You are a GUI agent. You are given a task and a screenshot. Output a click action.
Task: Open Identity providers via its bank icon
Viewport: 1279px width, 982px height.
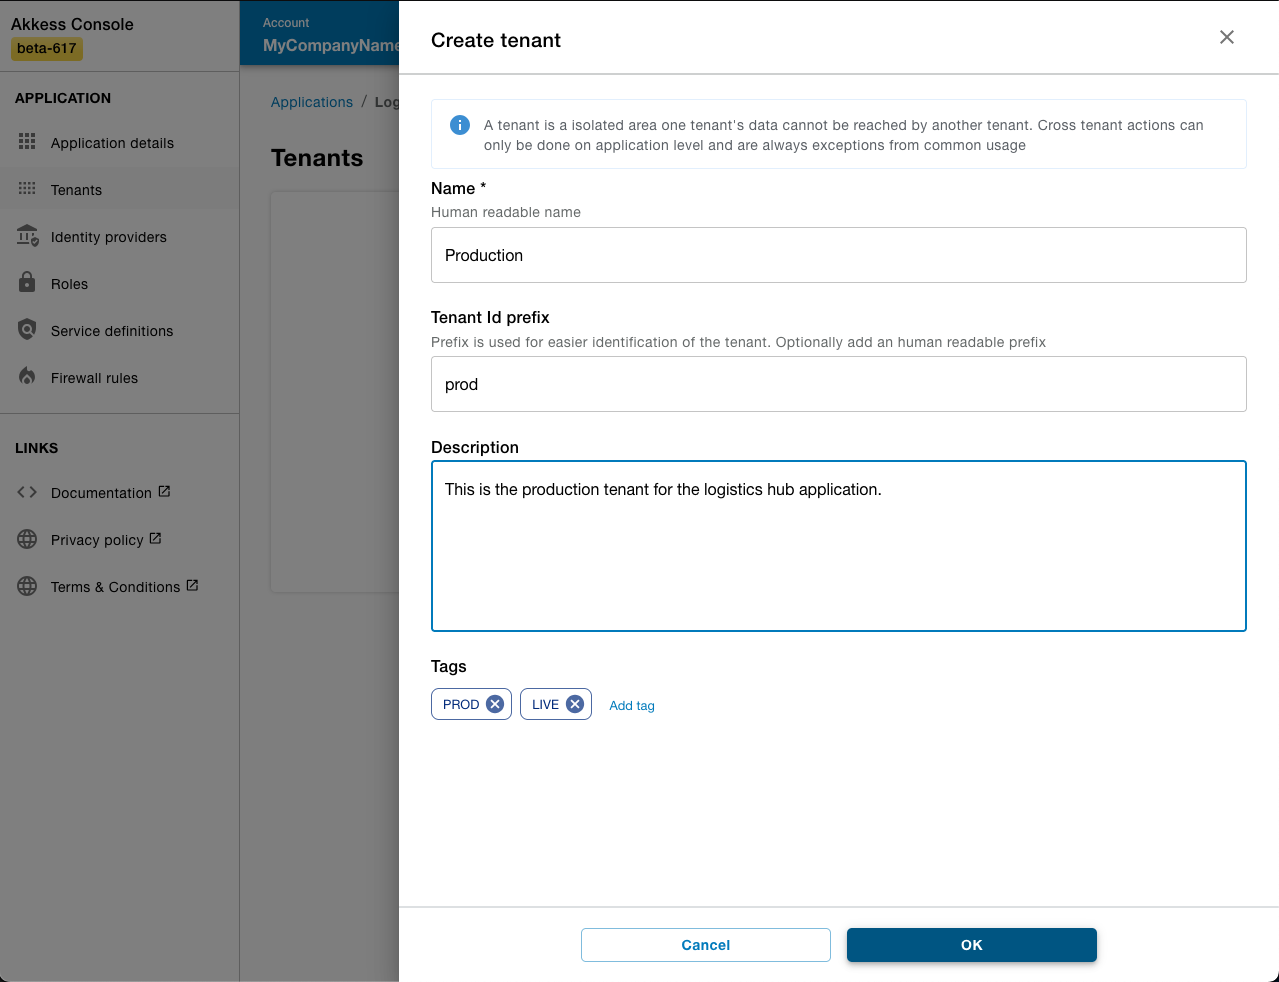[x=27, y=236]
